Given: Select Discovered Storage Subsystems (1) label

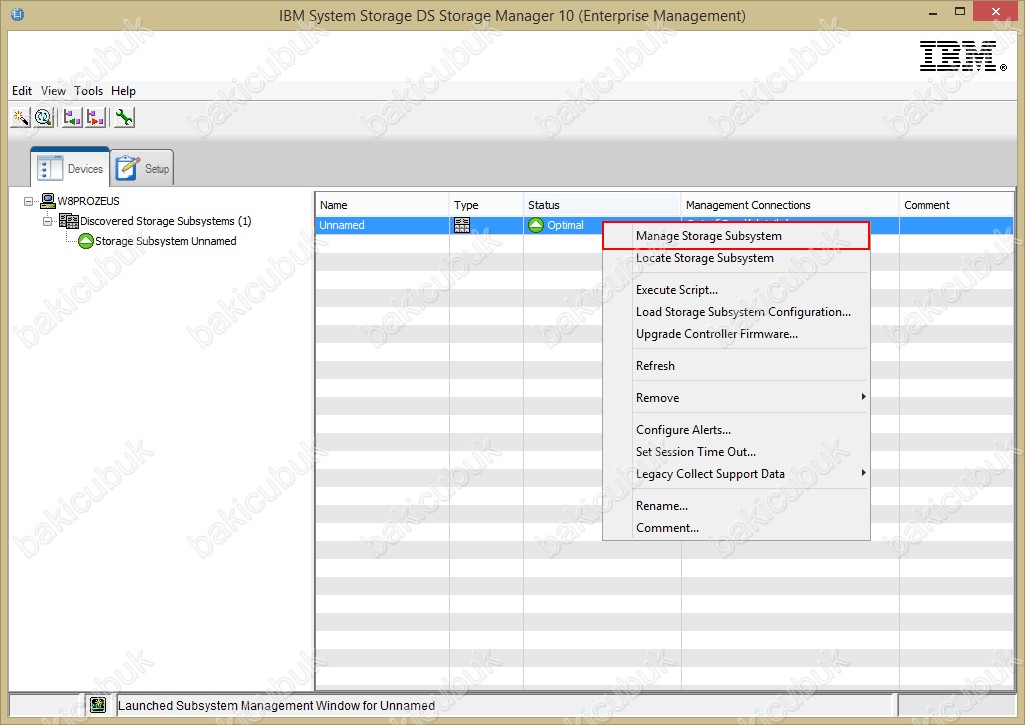Looking at the screenshot, I should tap(165, 221).
